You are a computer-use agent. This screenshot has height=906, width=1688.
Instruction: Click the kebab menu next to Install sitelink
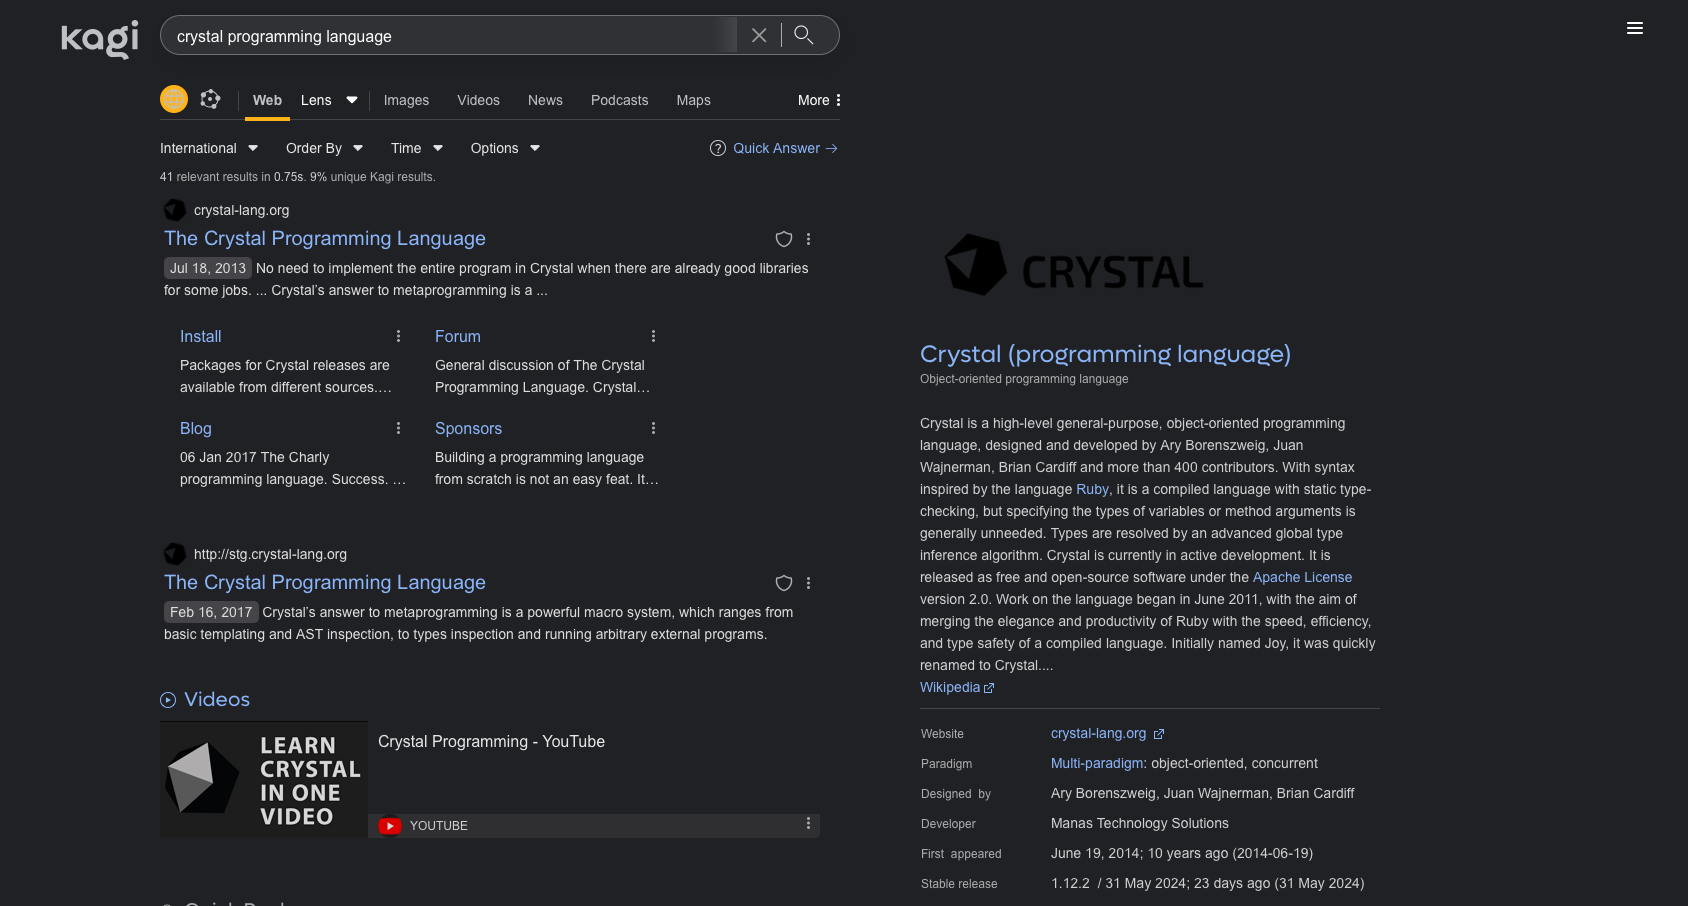click(399, 336)
